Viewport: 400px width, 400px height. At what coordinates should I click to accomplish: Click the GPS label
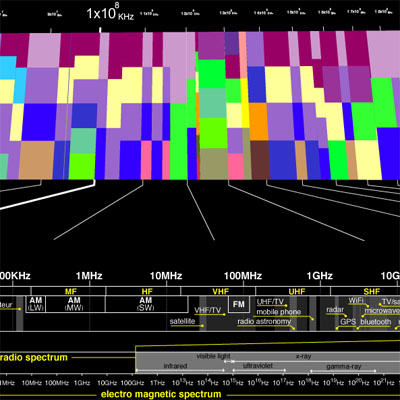(x=348, y=322)
